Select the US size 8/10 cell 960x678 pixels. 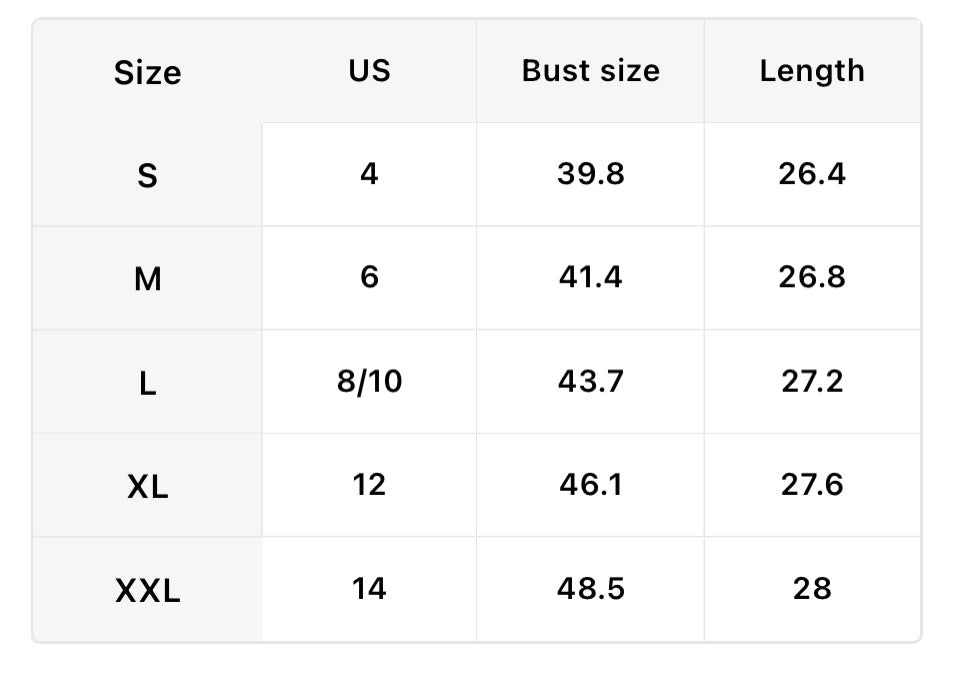369,382
